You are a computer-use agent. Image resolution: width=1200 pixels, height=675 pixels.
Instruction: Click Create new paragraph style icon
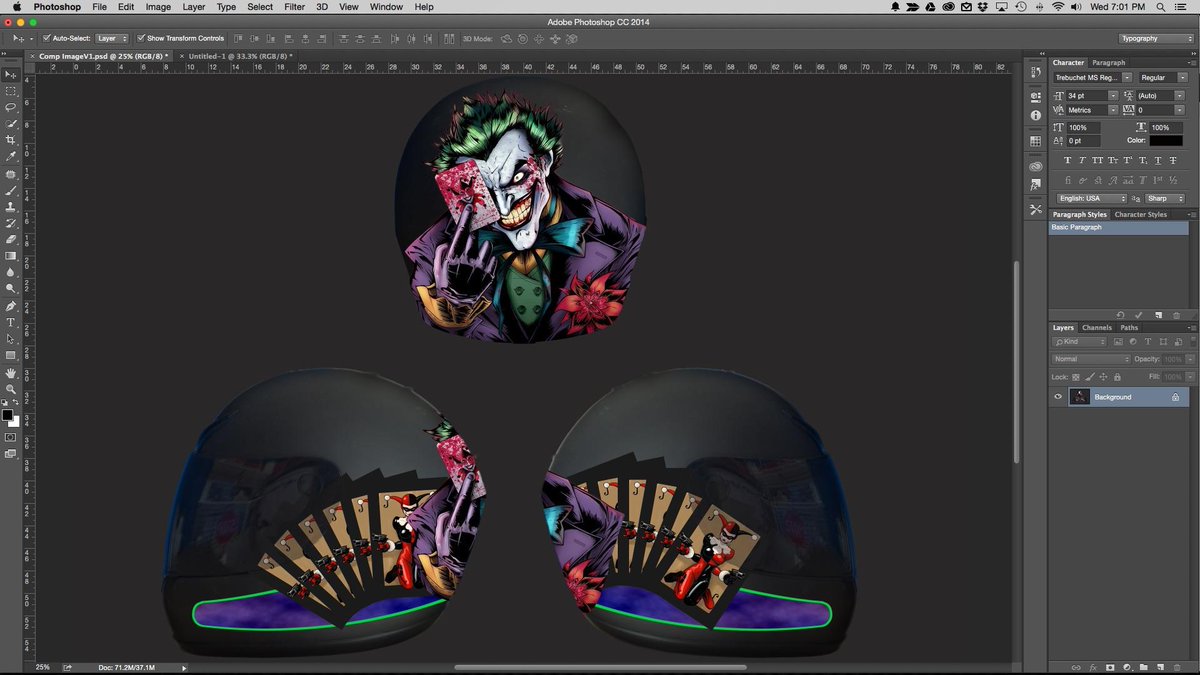(x=1157, y=315)
